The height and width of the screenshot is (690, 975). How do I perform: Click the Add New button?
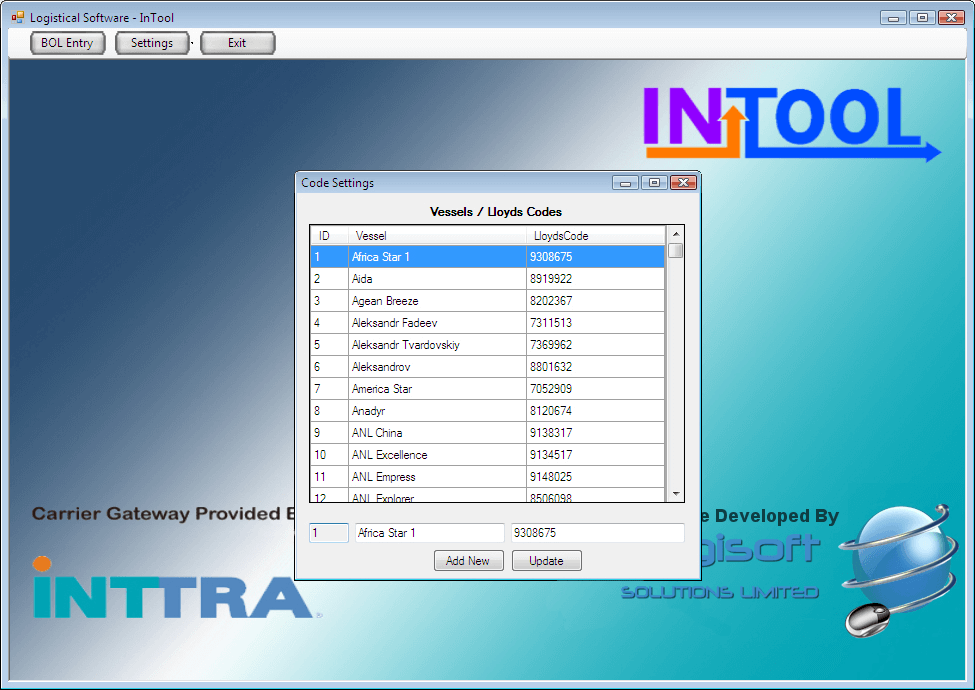coord(468,561)
